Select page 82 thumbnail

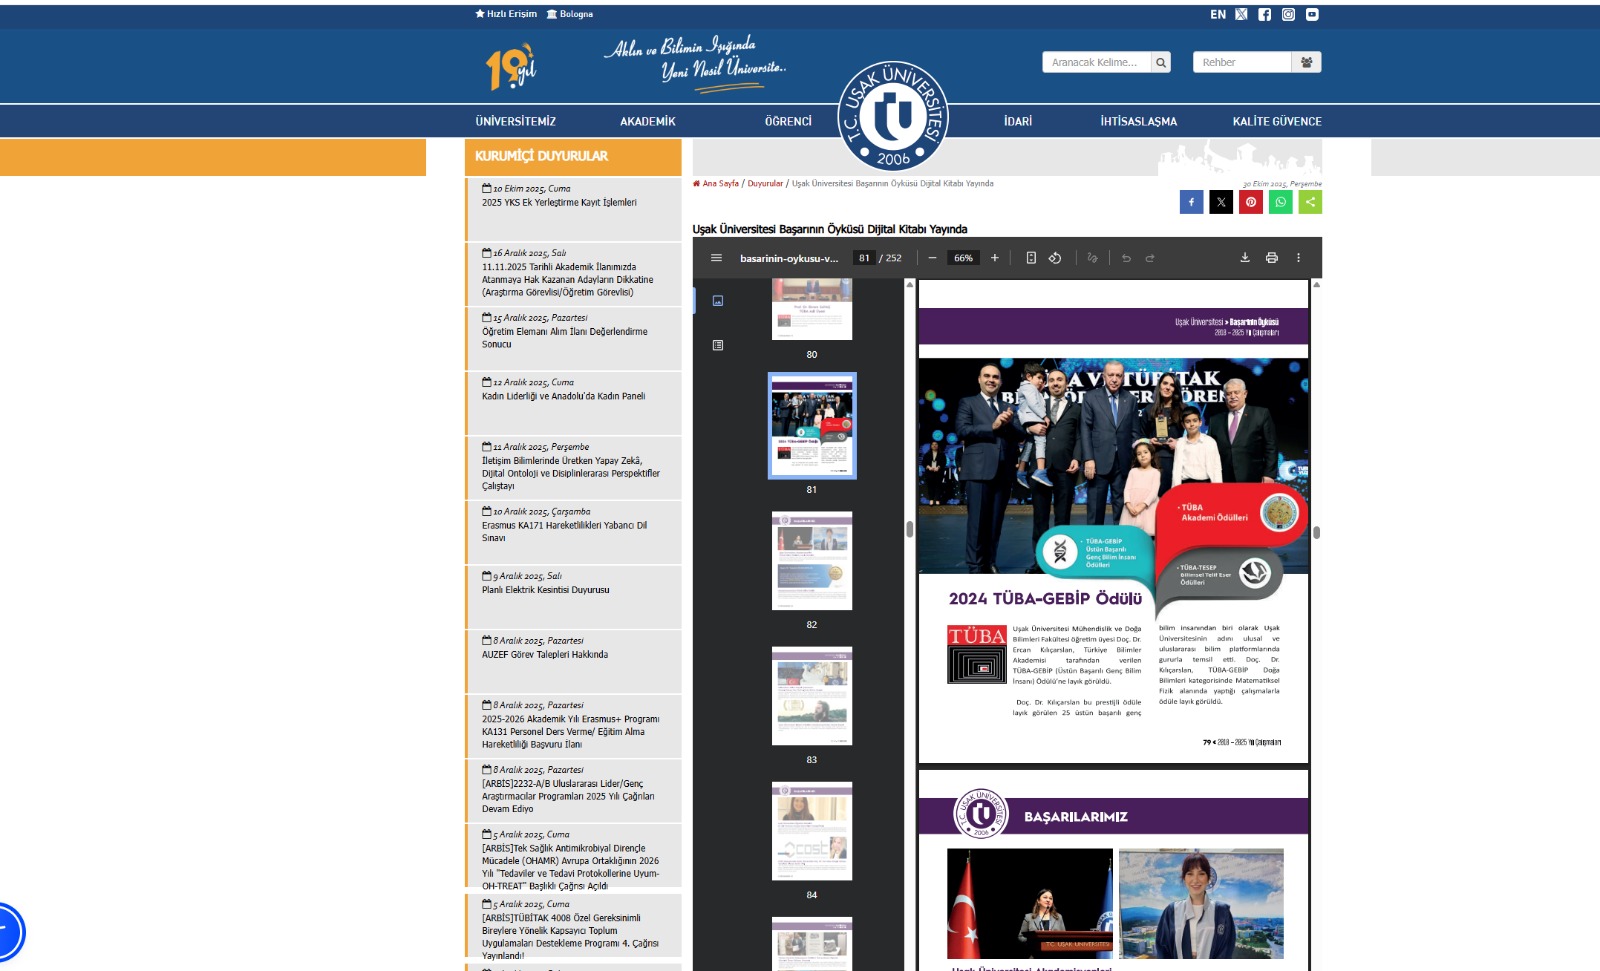[x=812, y=561]
